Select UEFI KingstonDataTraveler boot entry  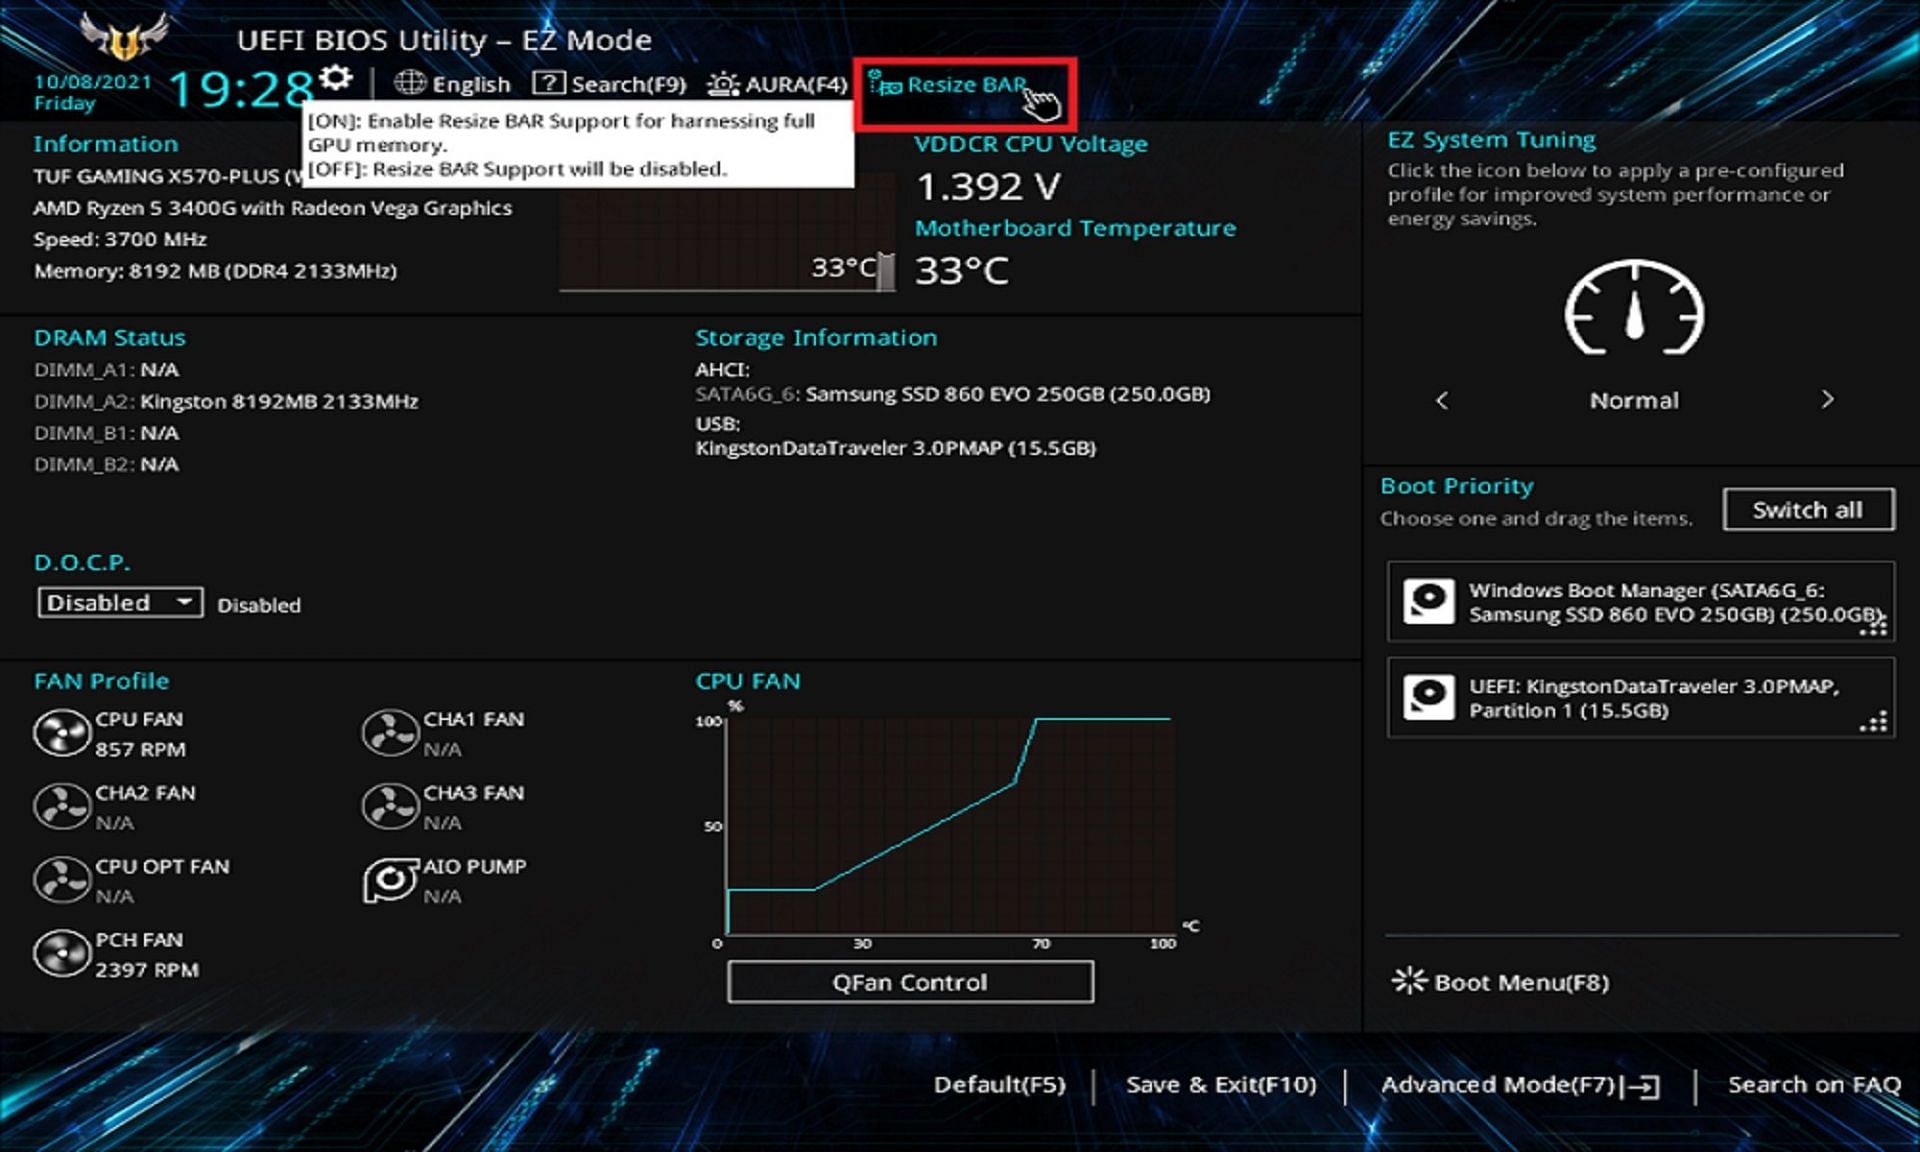coord(1640,698)
